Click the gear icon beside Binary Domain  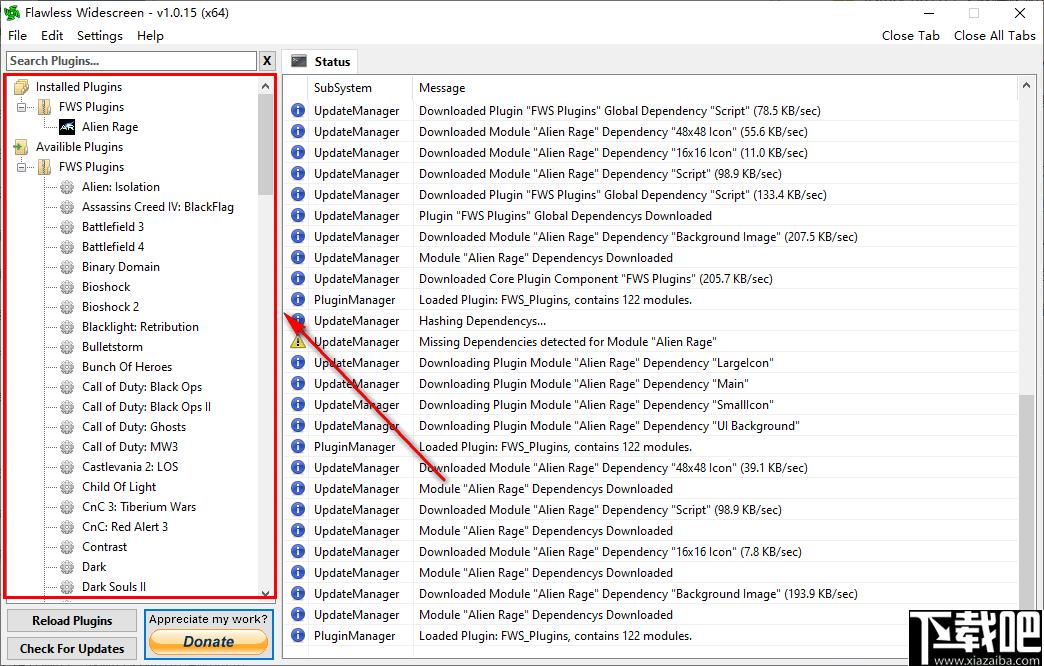[67, 267]
